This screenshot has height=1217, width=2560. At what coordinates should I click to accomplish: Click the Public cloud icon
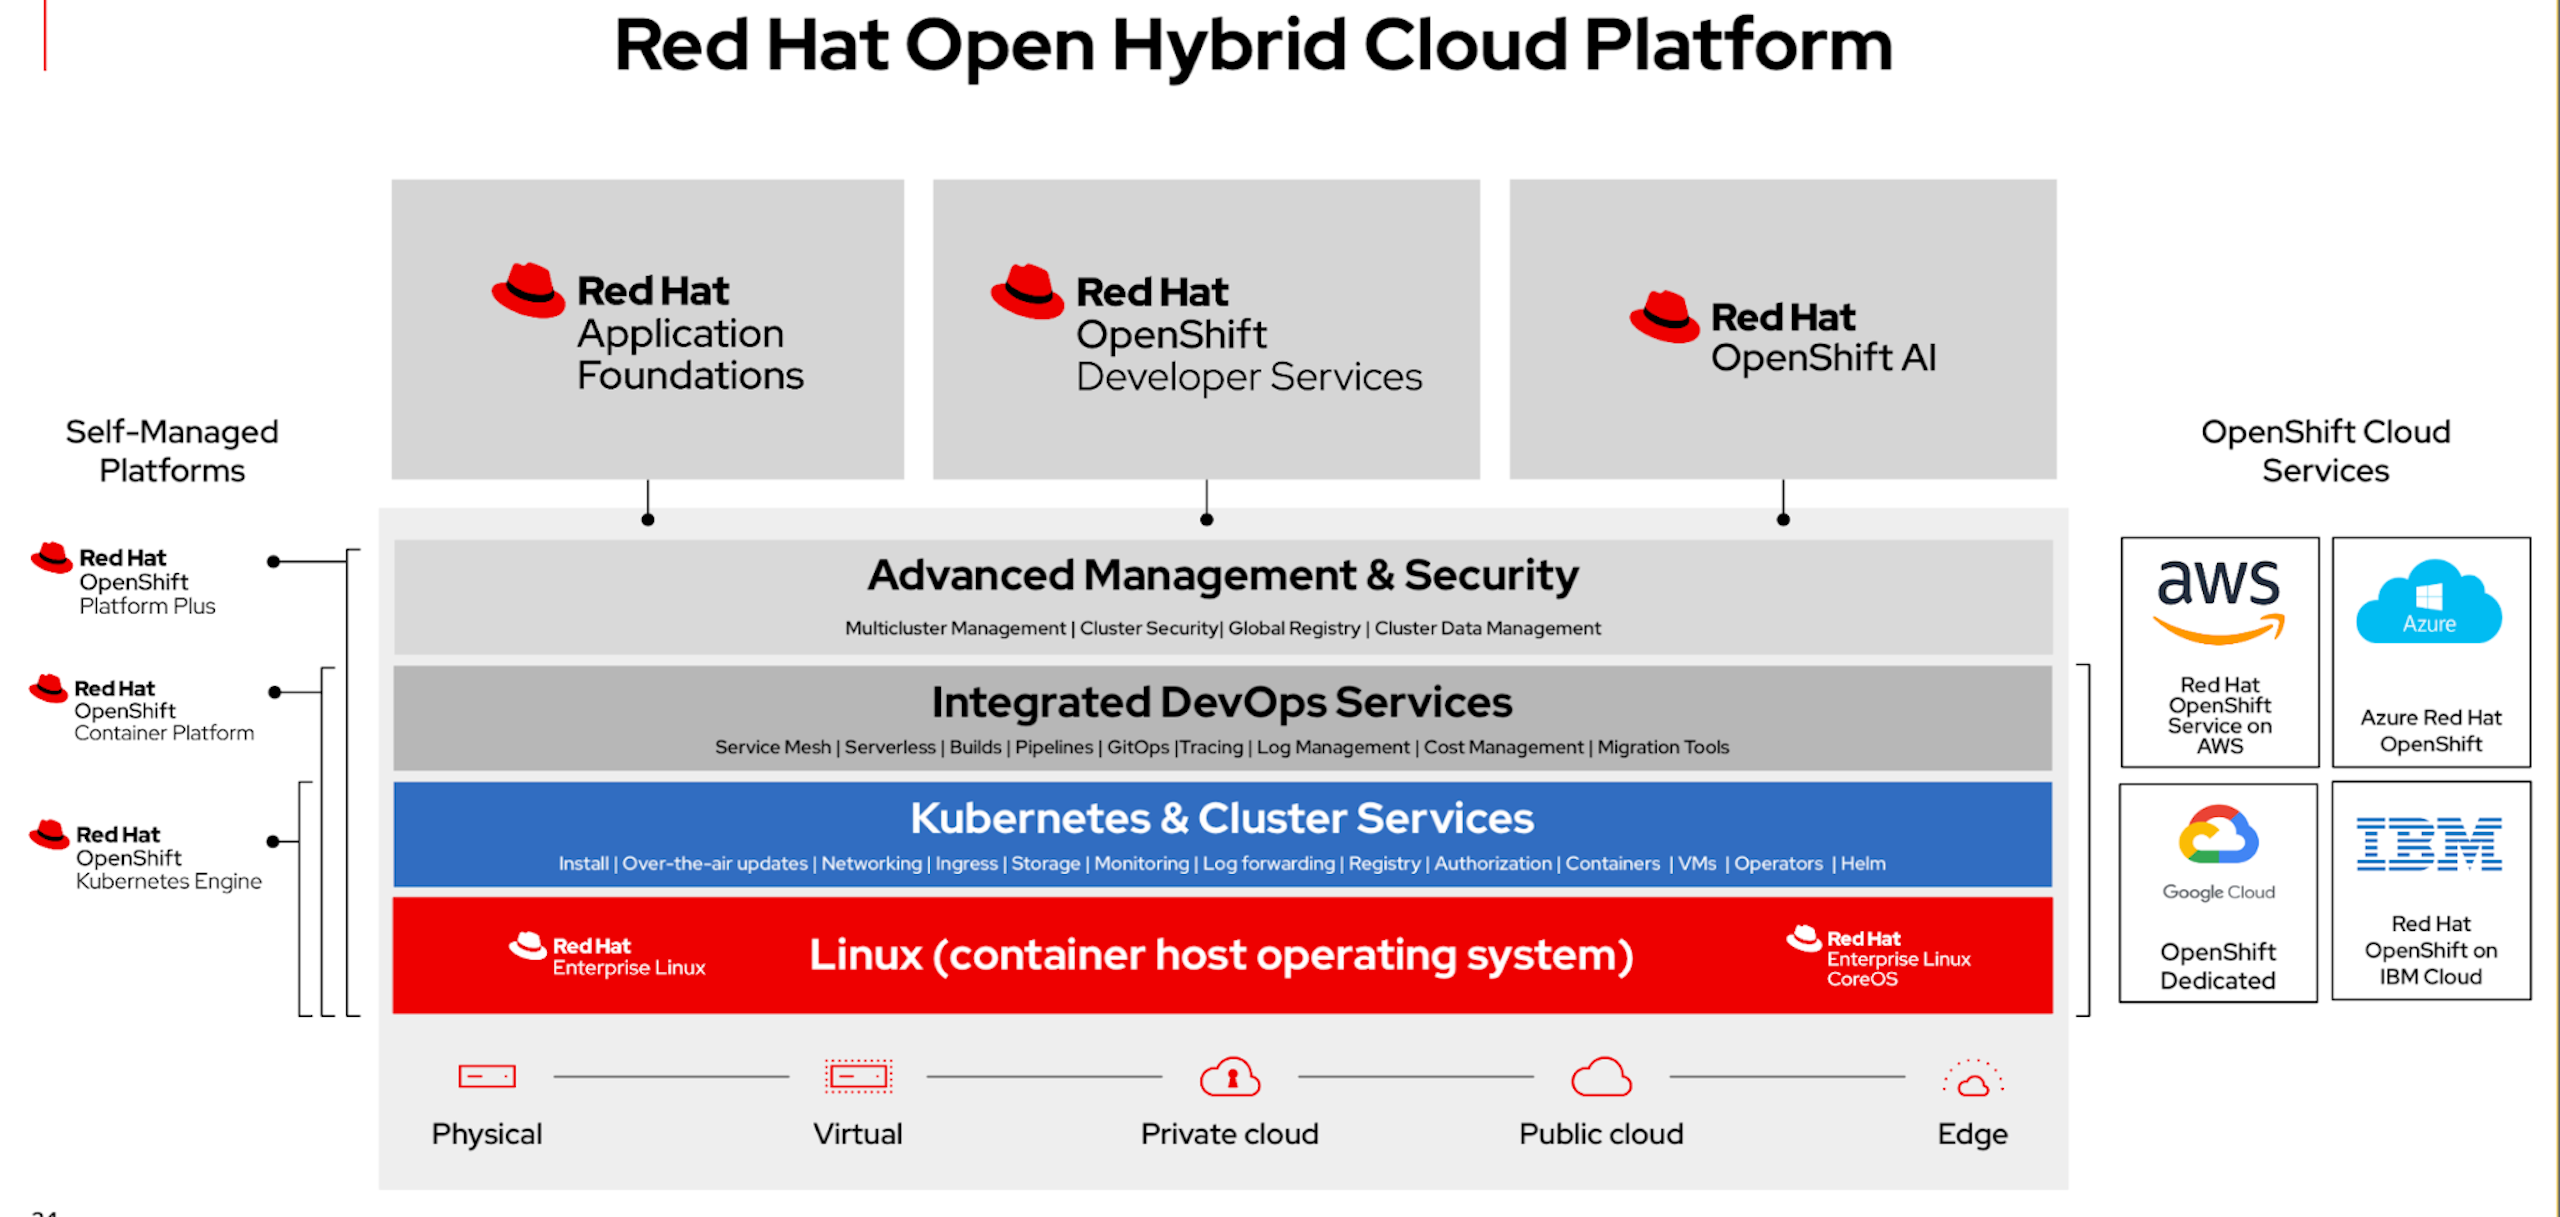point(1601,1077)
